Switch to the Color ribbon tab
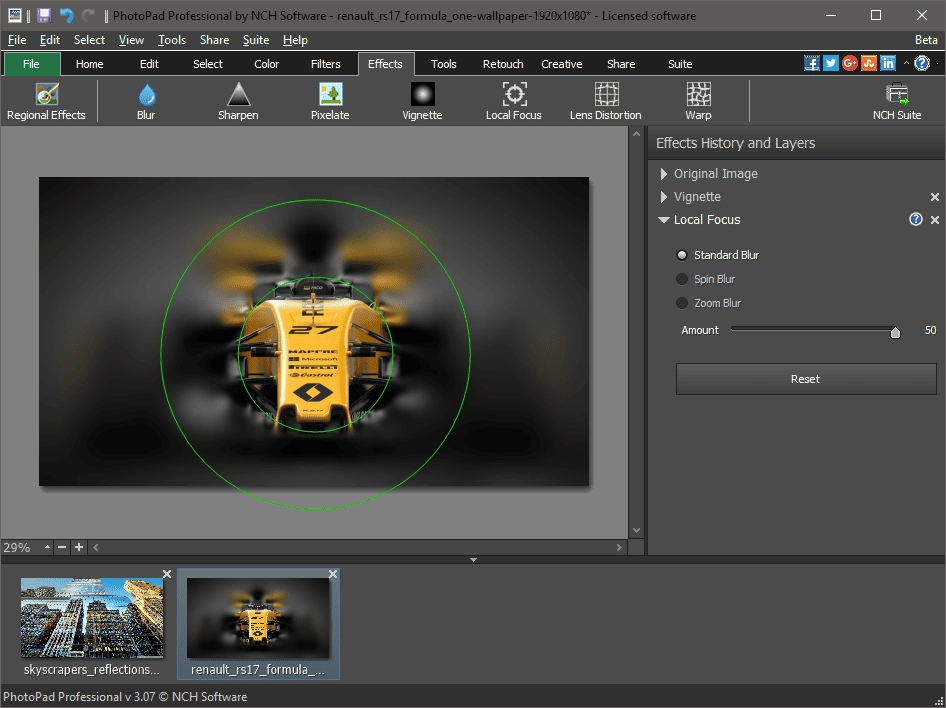Screen dimensions: 946x708 coord(267,64)
